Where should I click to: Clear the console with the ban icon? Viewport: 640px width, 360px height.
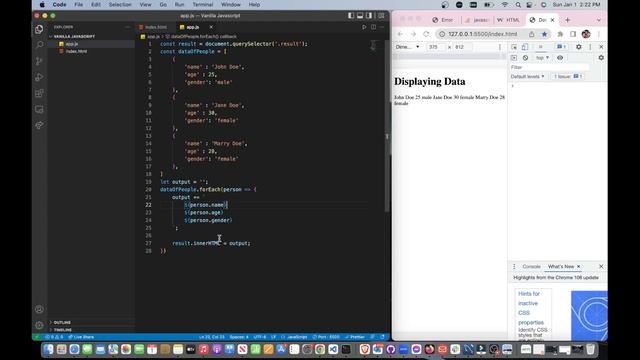[525, 58]
